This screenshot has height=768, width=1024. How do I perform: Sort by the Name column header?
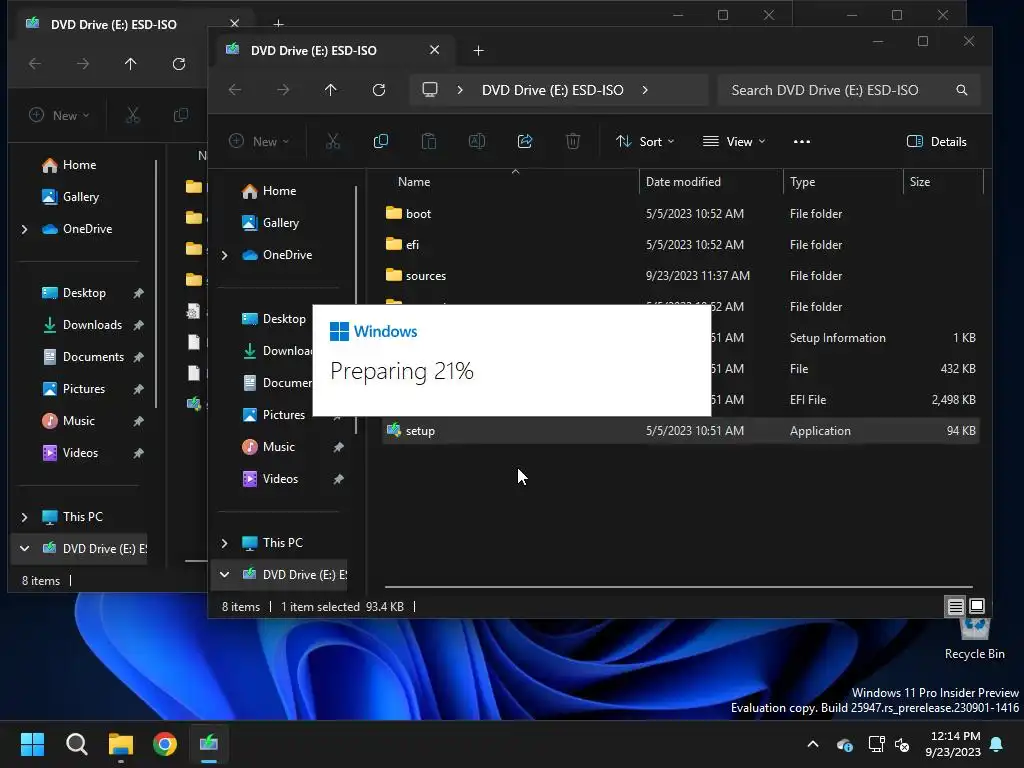pos(413,182)
